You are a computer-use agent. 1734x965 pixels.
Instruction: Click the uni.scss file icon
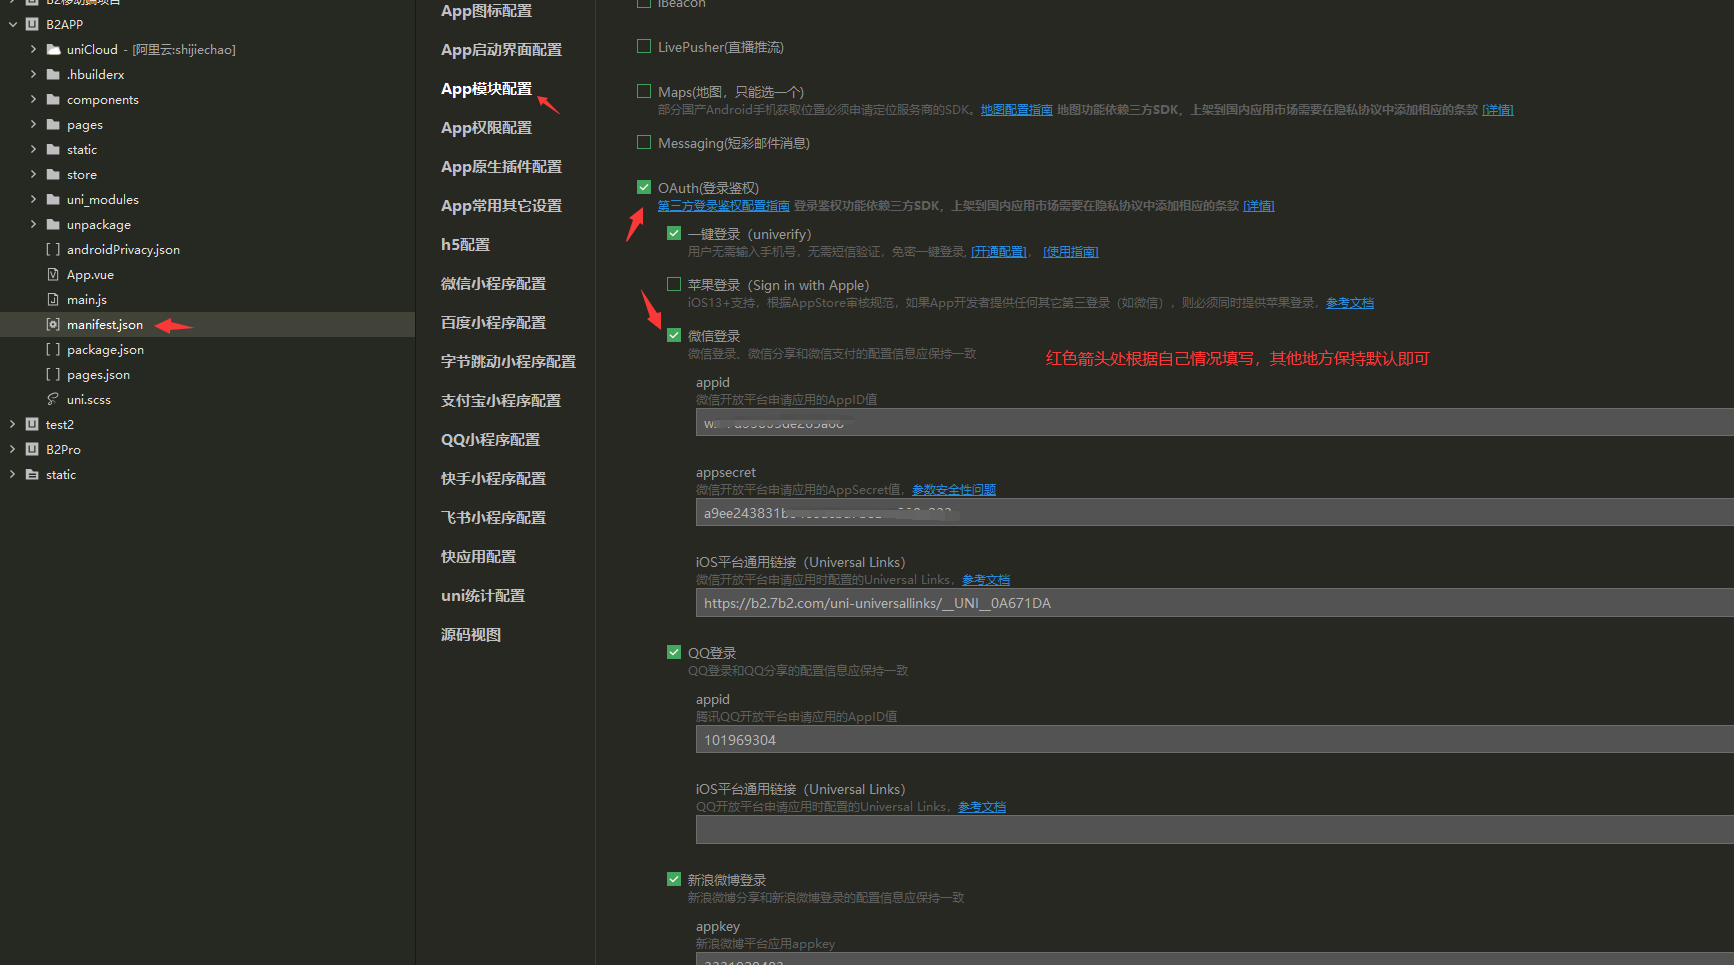(53, 400)
